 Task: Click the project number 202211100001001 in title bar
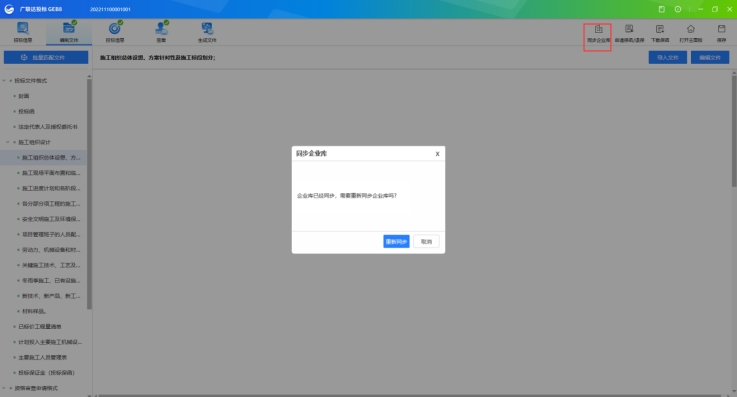tap(110, 9)
